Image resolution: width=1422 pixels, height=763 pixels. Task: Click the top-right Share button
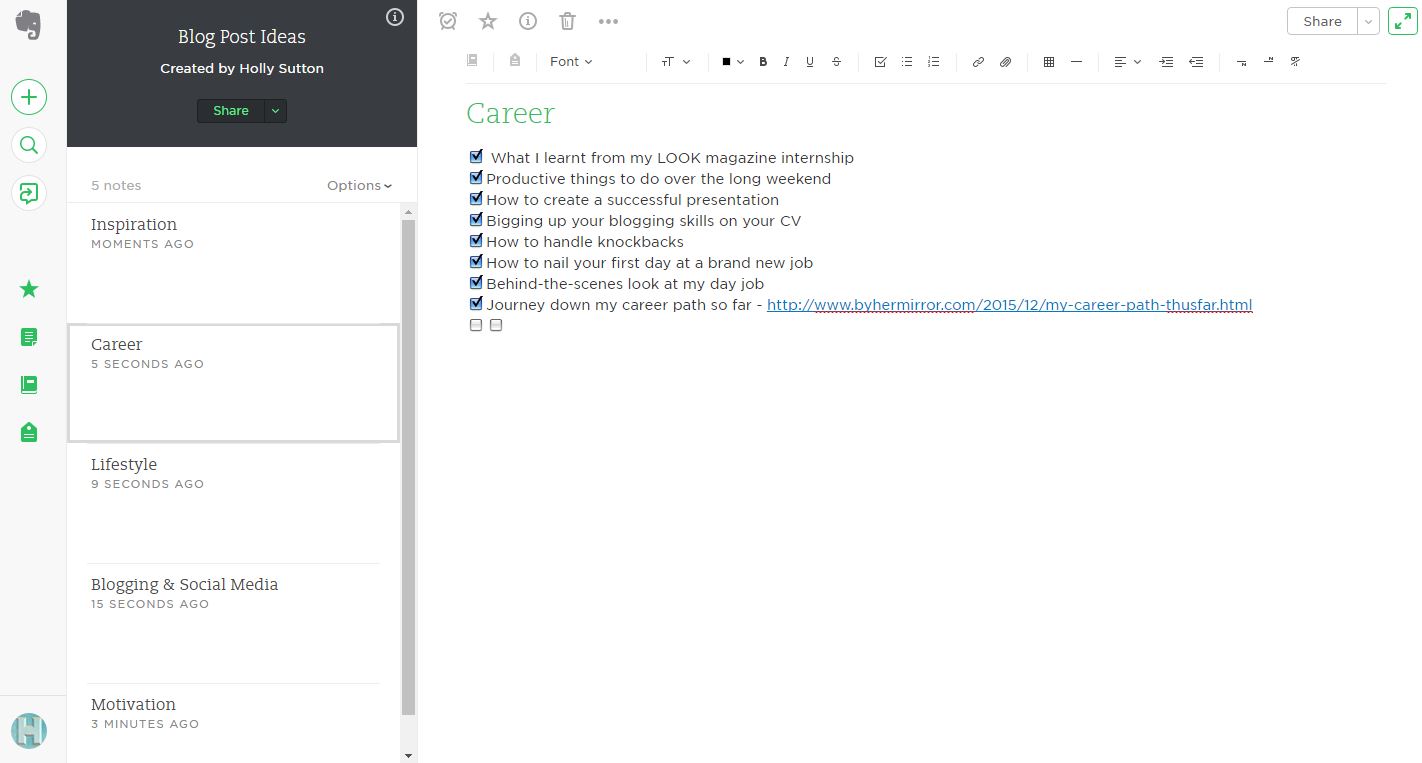(1322, 21)
